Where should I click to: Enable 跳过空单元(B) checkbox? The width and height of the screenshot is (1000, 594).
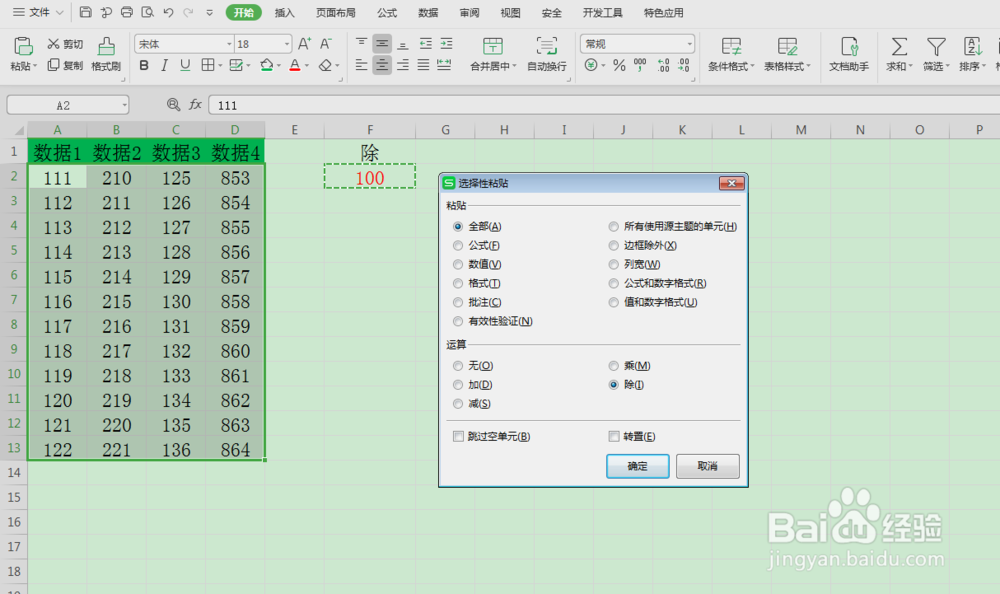(x=458, y=436)
